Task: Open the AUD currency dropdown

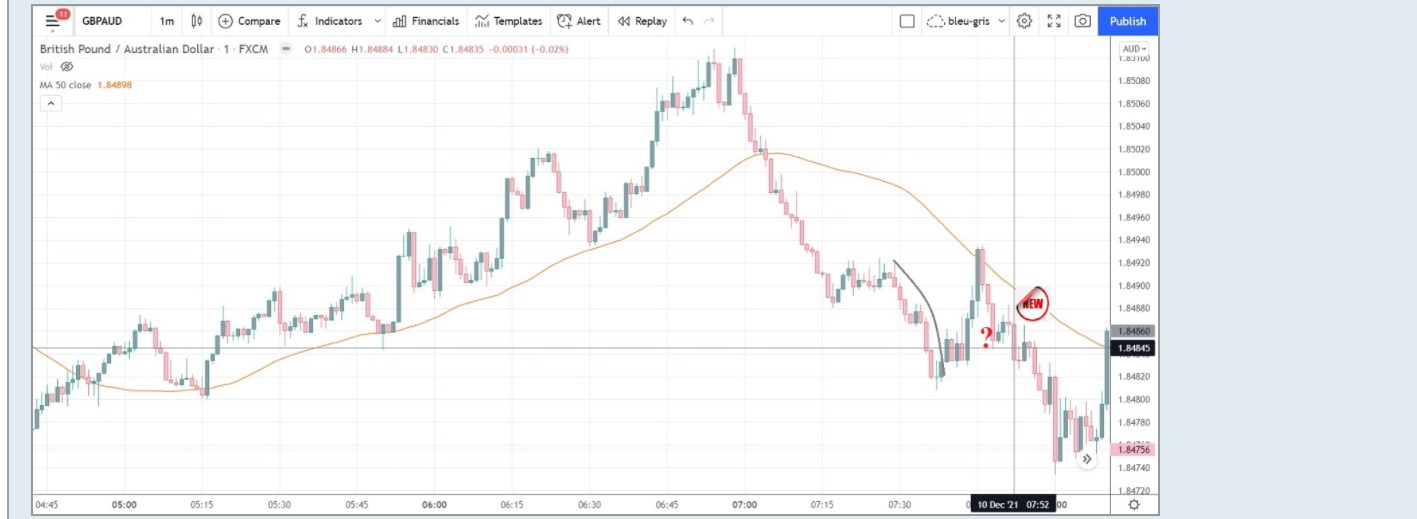Action: point(1134,49)
